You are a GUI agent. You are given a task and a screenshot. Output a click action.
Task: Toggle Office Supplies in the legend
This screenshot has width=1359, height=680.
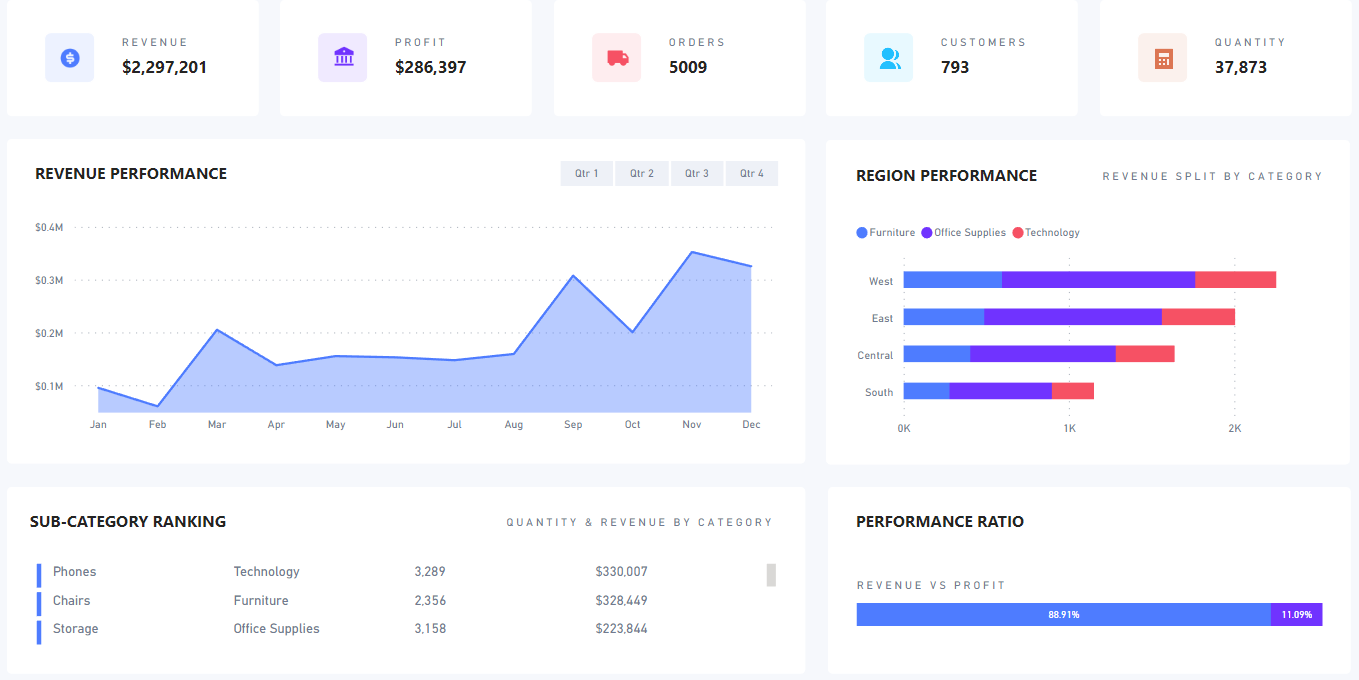point(963,232)
